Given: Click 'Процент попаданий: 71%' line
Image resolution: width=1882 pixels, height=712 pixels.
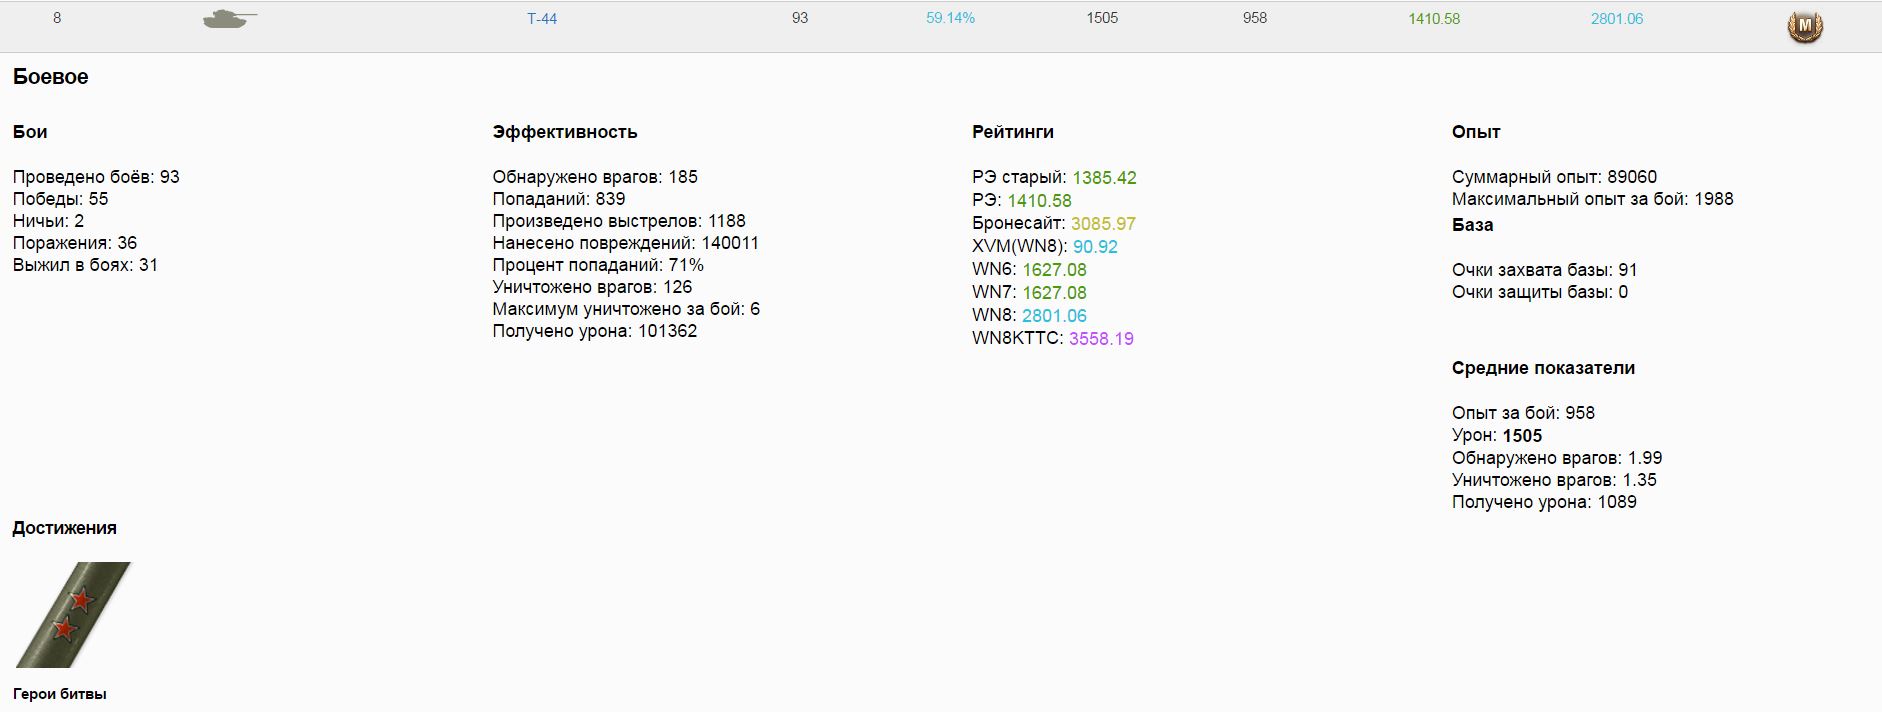Looking at the screenshot, I should coord(598,265).
